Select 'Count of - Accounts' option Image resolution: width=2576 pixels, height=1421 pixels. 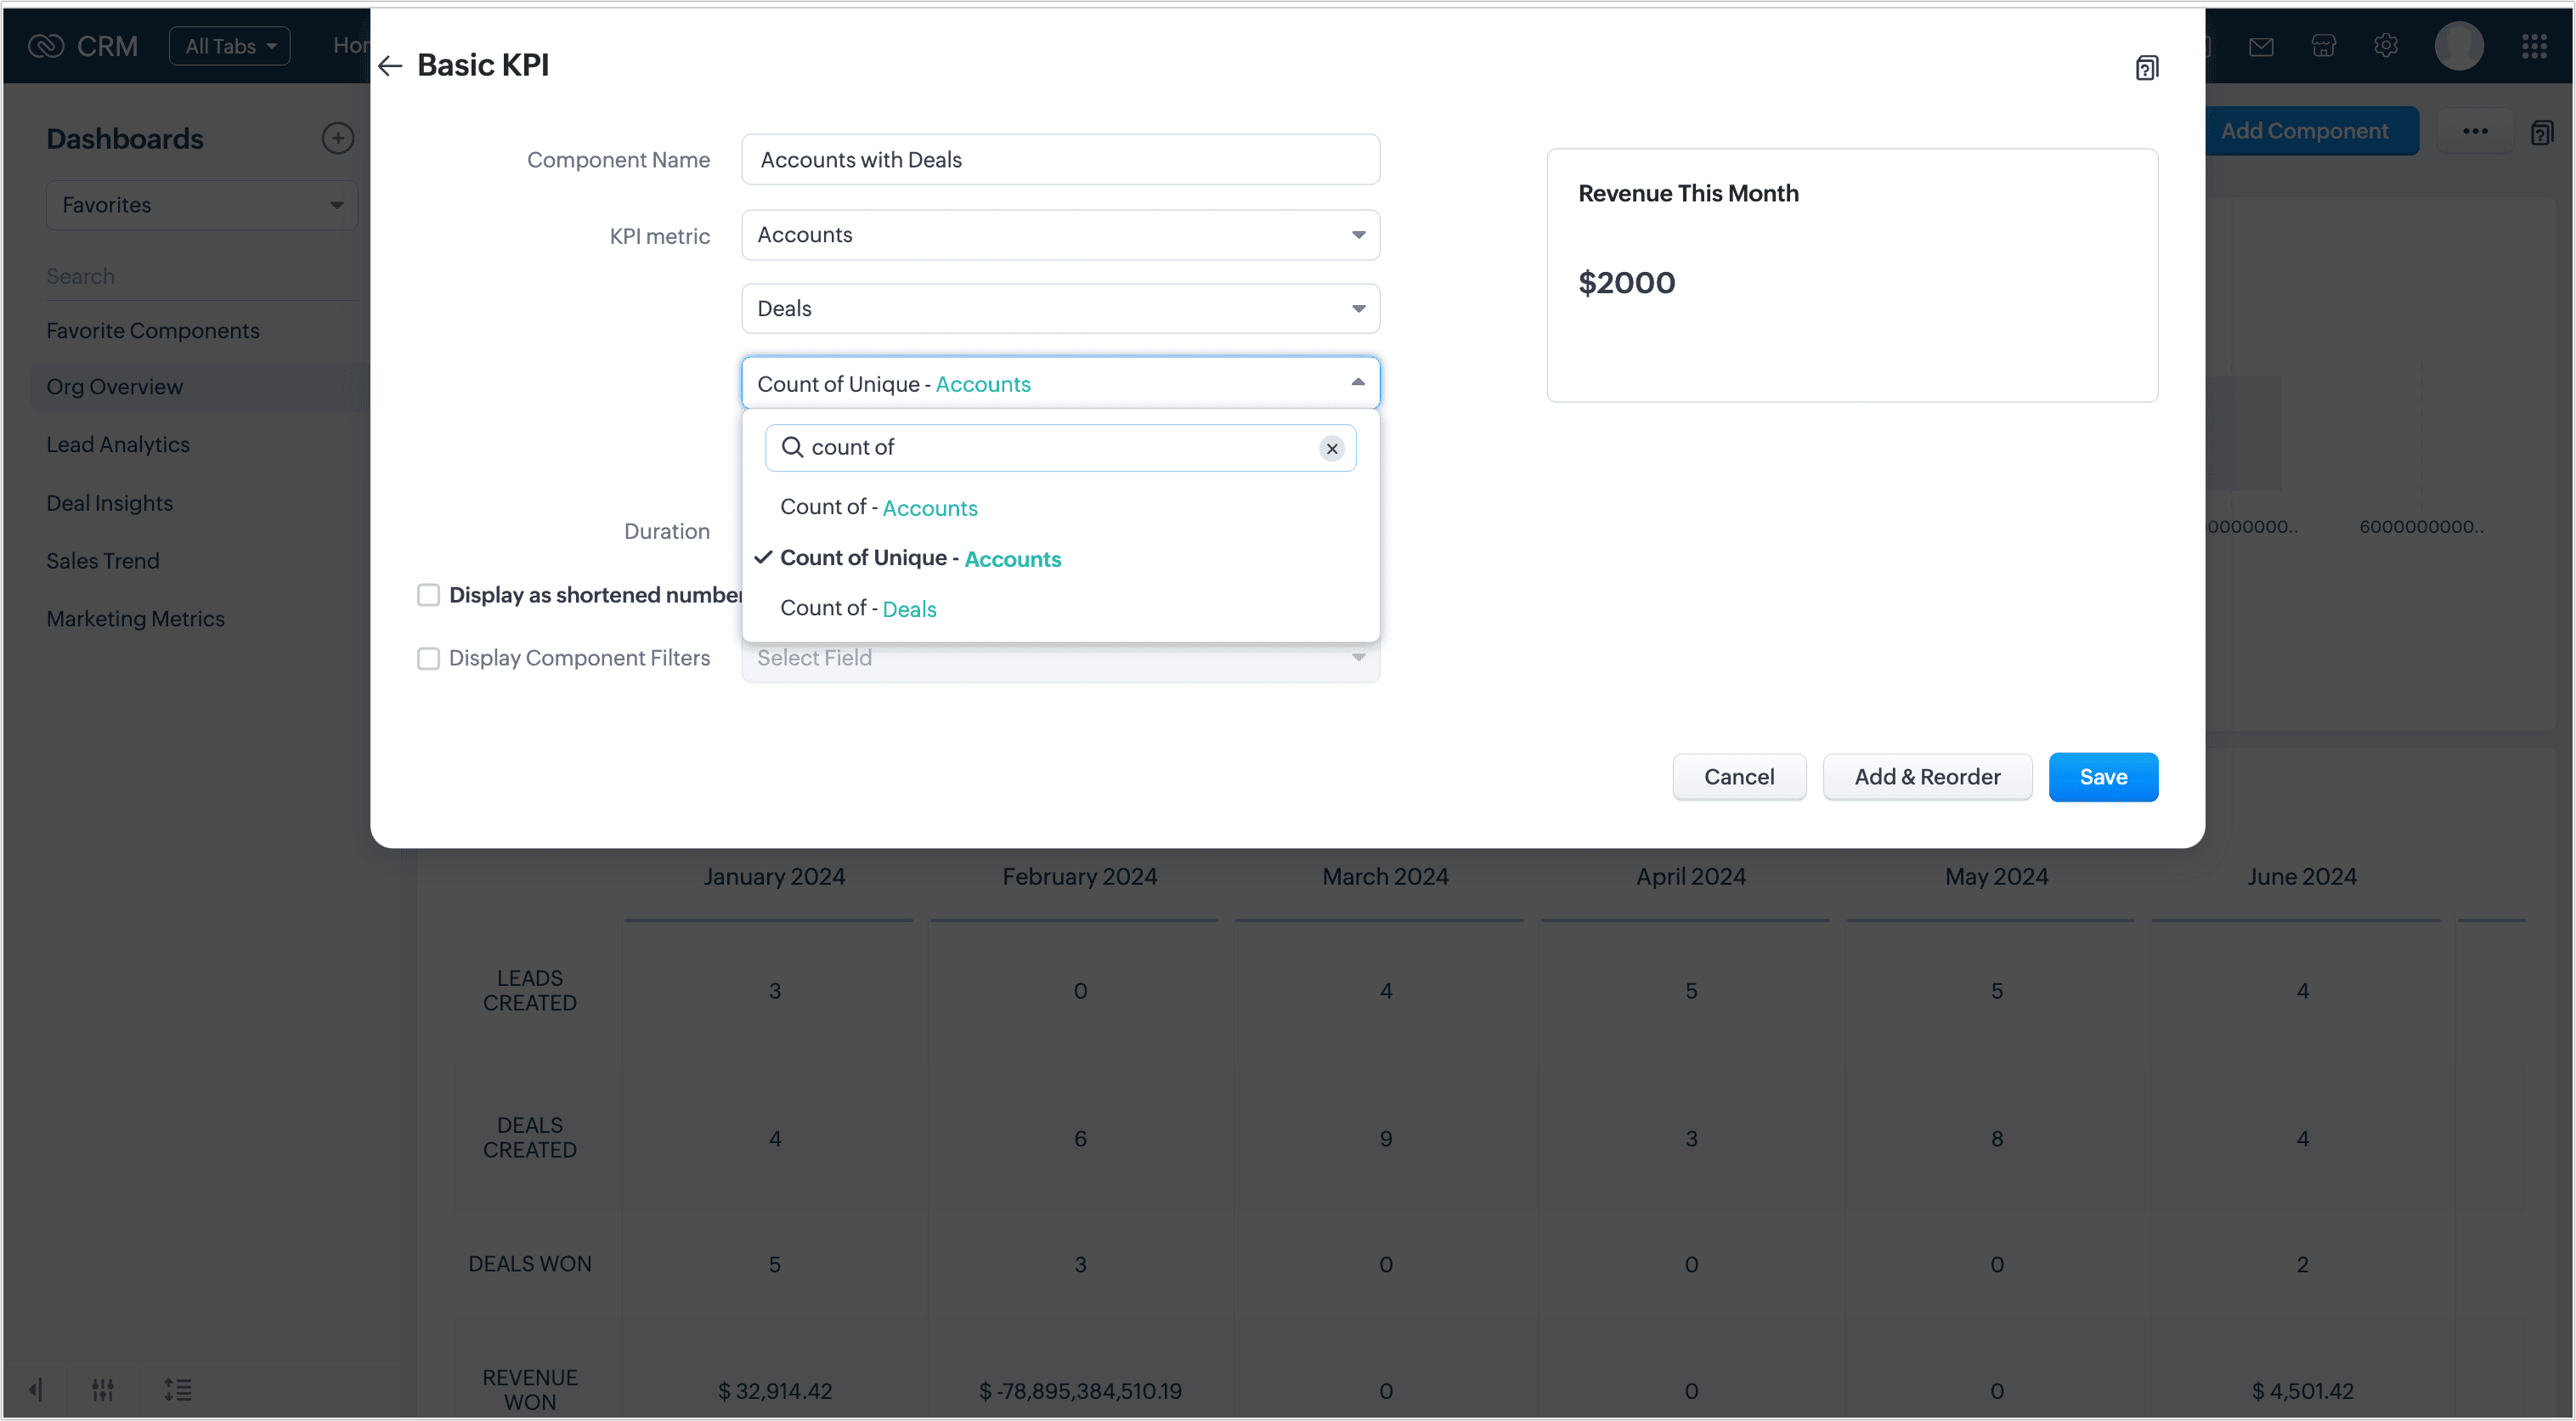(x=878, y=508)
